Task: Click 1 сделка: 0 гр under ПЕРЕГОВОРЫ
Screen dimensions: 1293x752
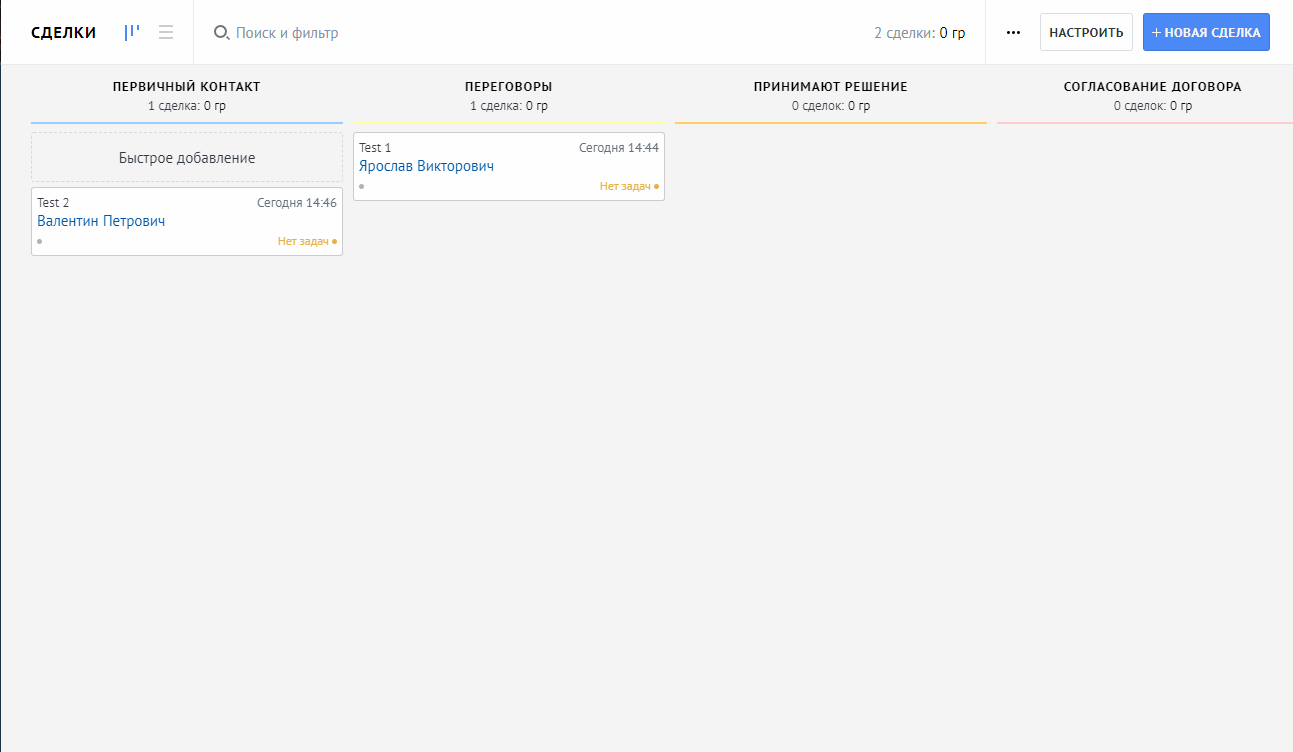Action: (509, 106)
